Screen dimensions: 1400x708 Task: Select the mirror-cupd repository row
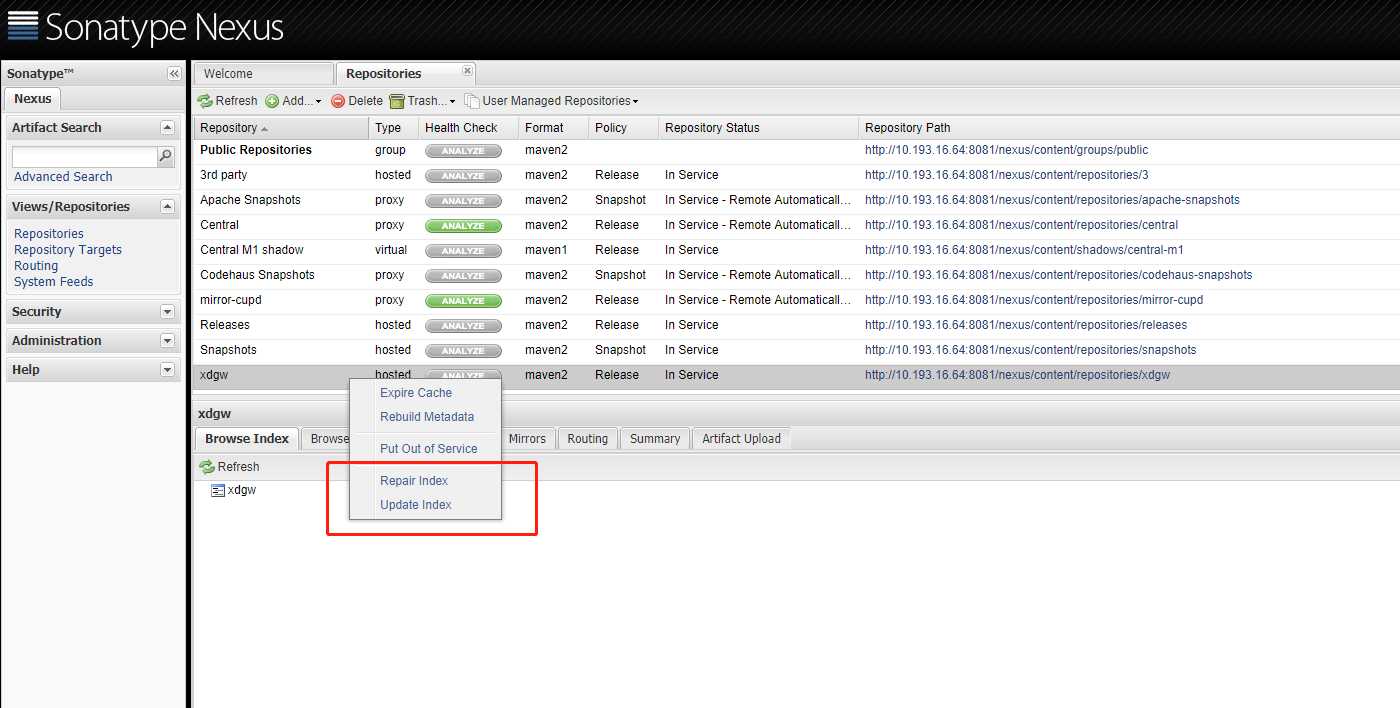click(x=796, y=300)
